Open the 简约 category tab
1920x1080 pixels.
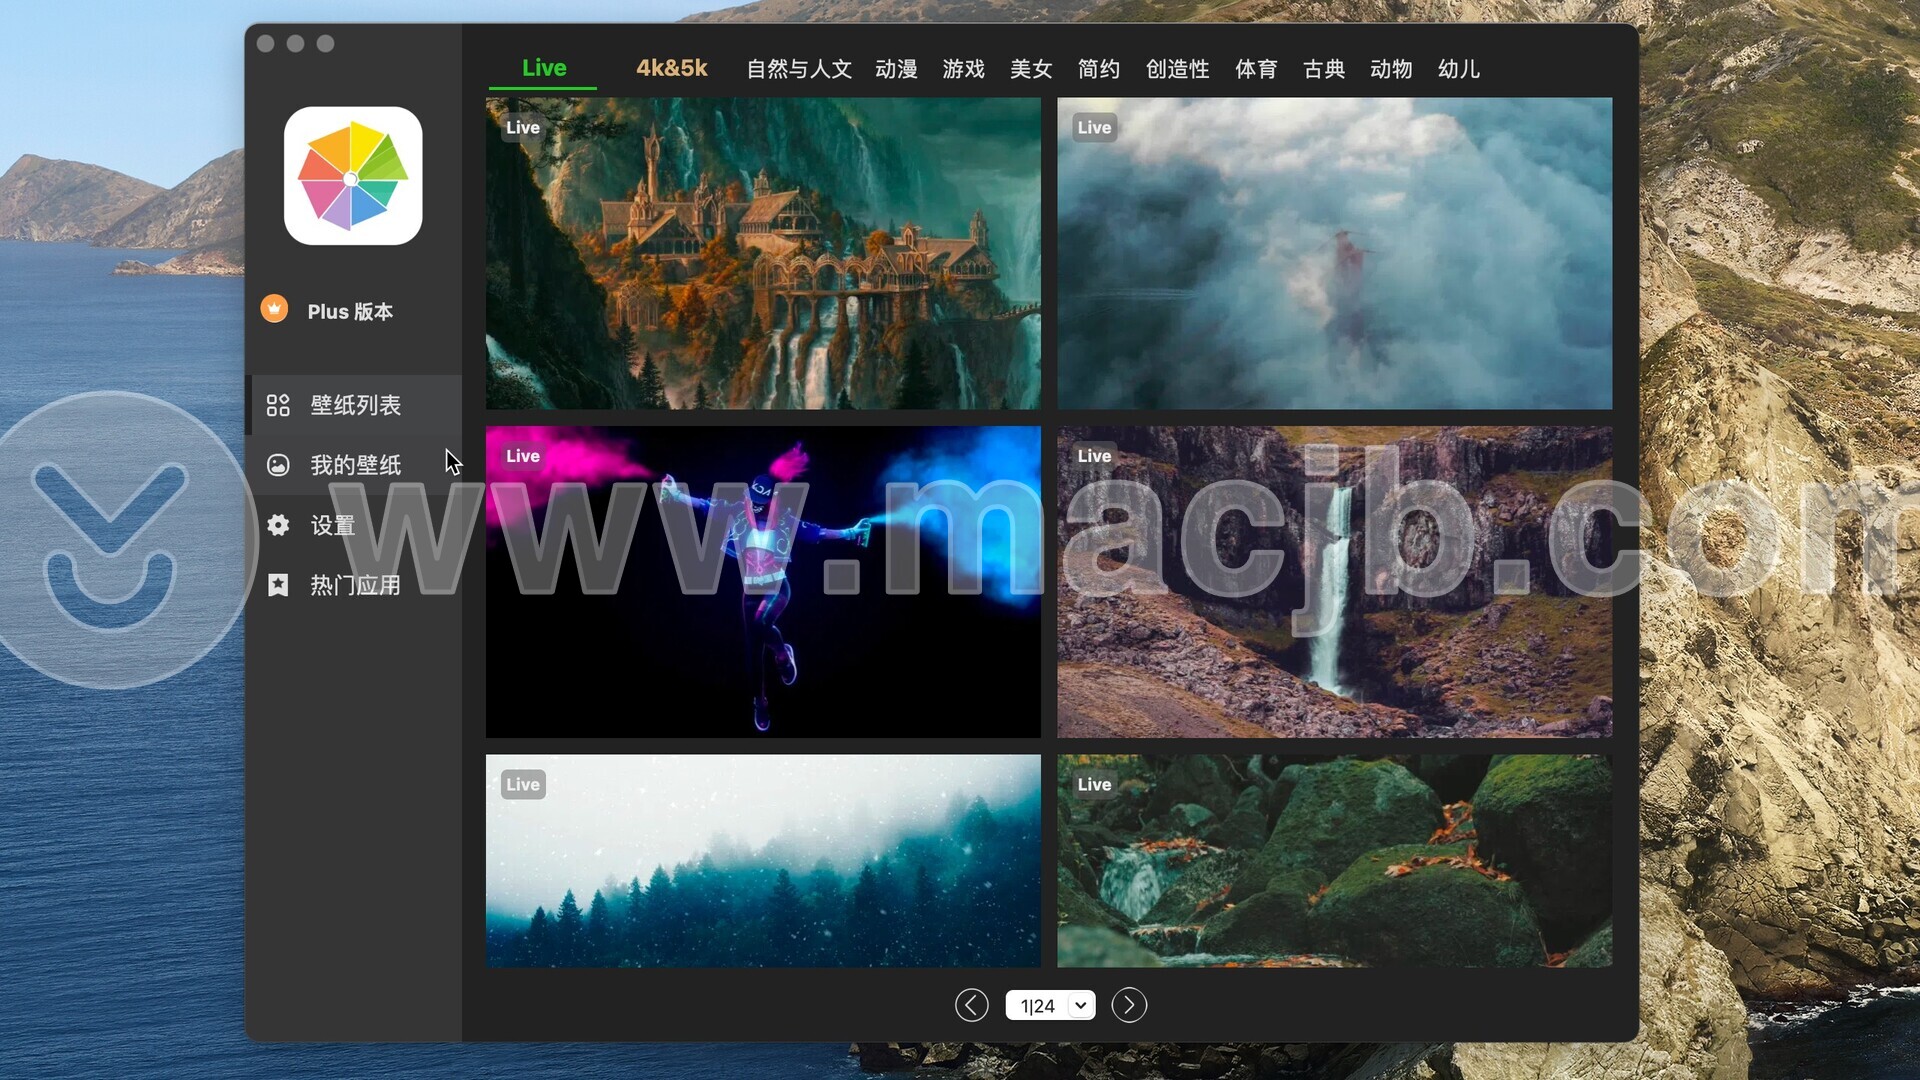1099,69
